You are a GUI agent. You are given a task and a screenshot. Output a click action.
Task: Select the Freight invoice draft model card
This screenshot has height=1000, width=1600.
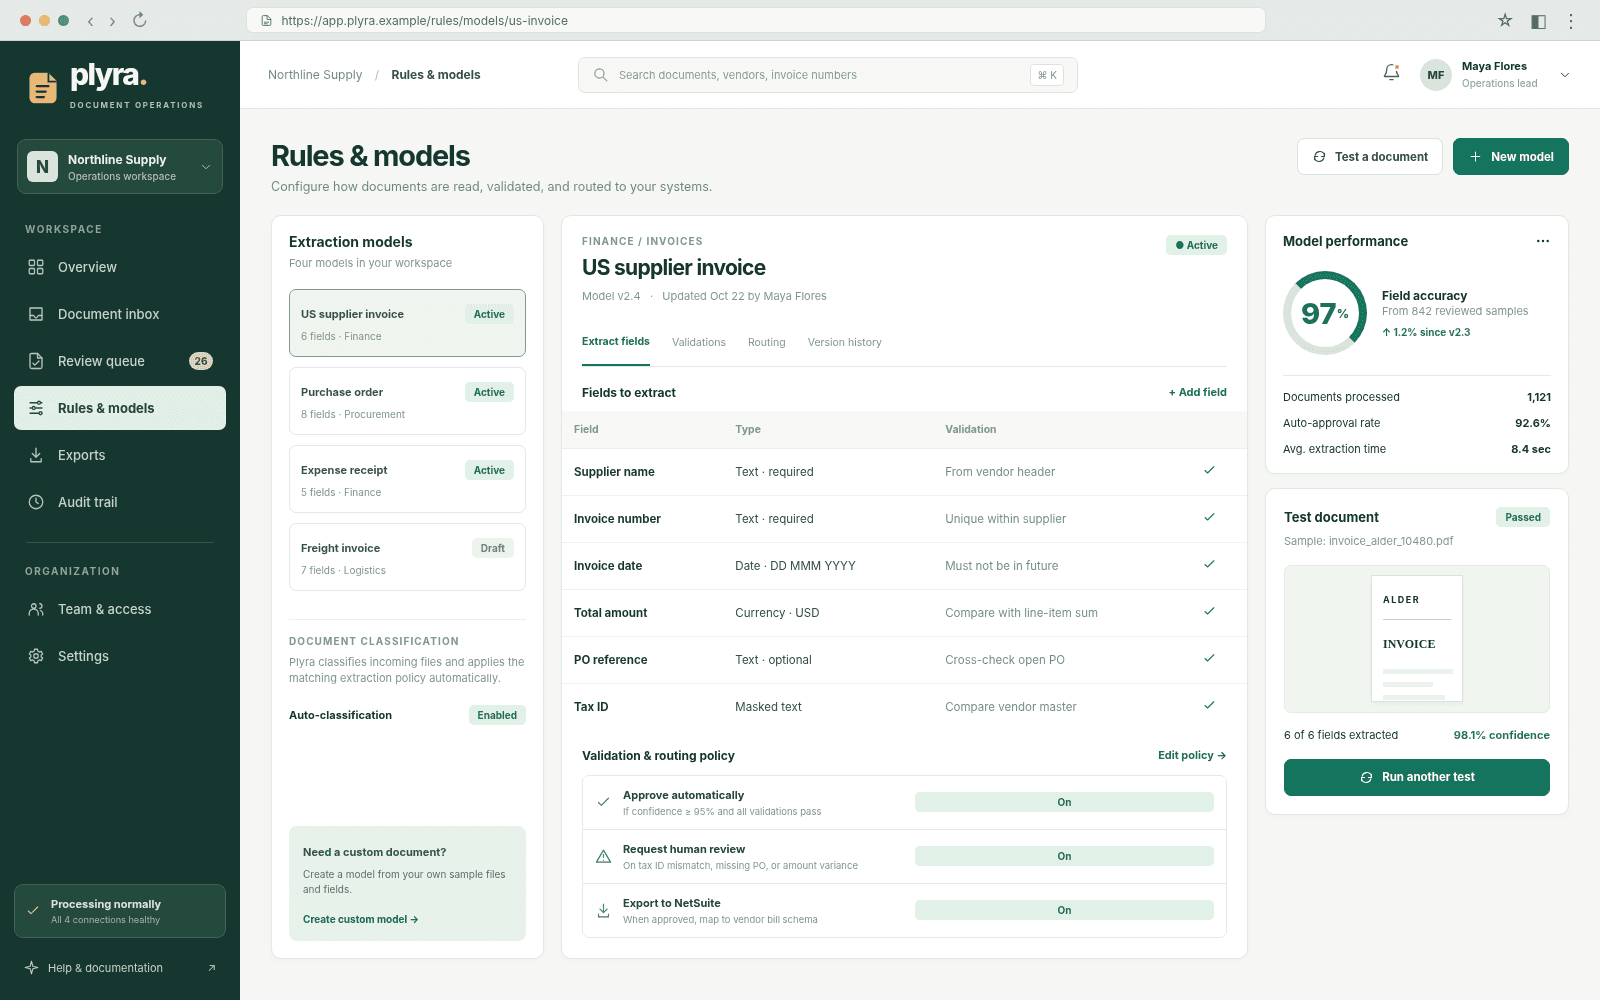point(407,557)
